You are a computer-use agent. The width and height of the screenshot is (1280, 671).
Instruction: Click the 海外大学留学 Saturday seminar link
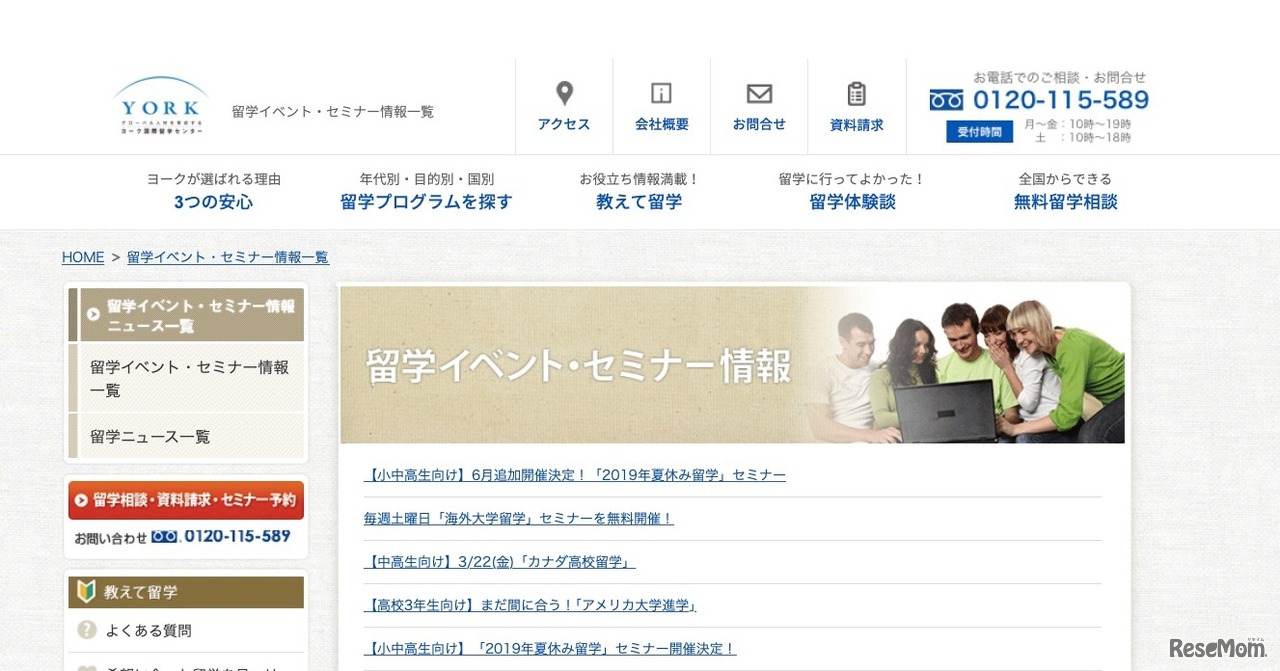516,518
